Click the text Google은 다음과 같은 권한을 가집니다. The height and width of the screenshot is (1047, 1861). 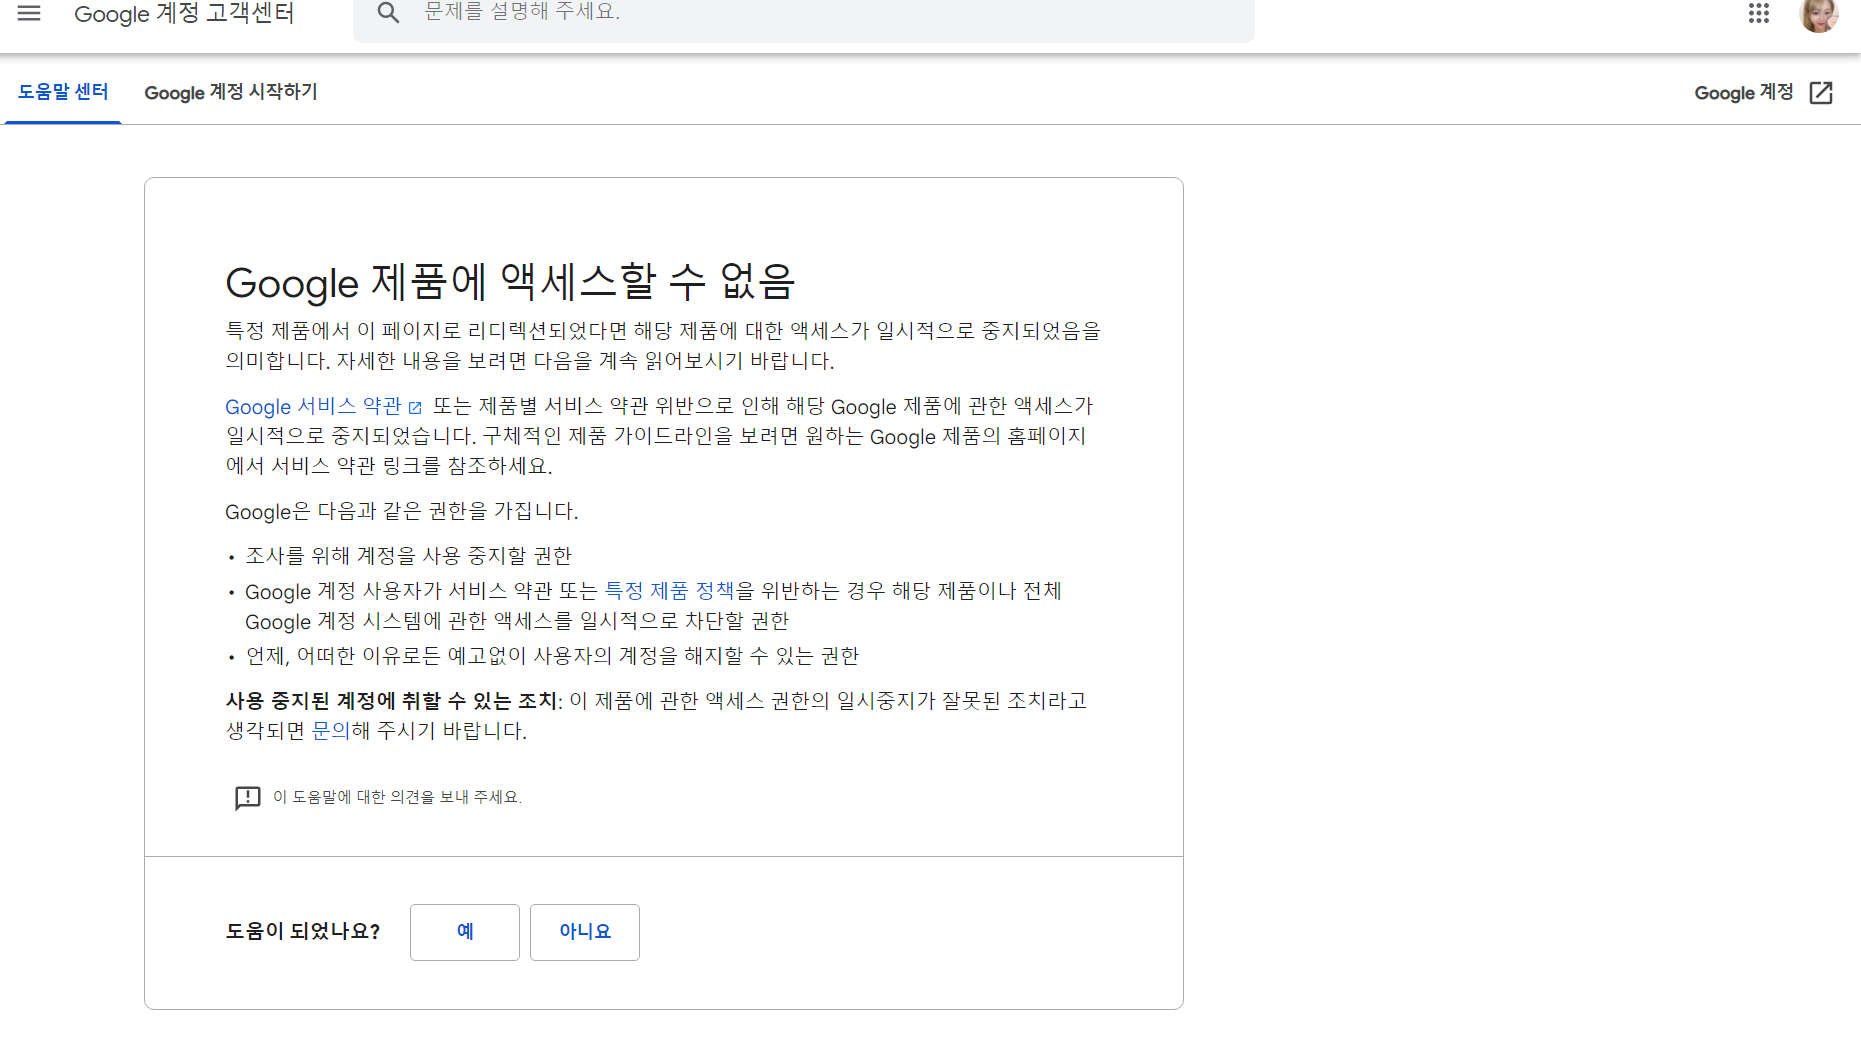(x=402, y=511)
